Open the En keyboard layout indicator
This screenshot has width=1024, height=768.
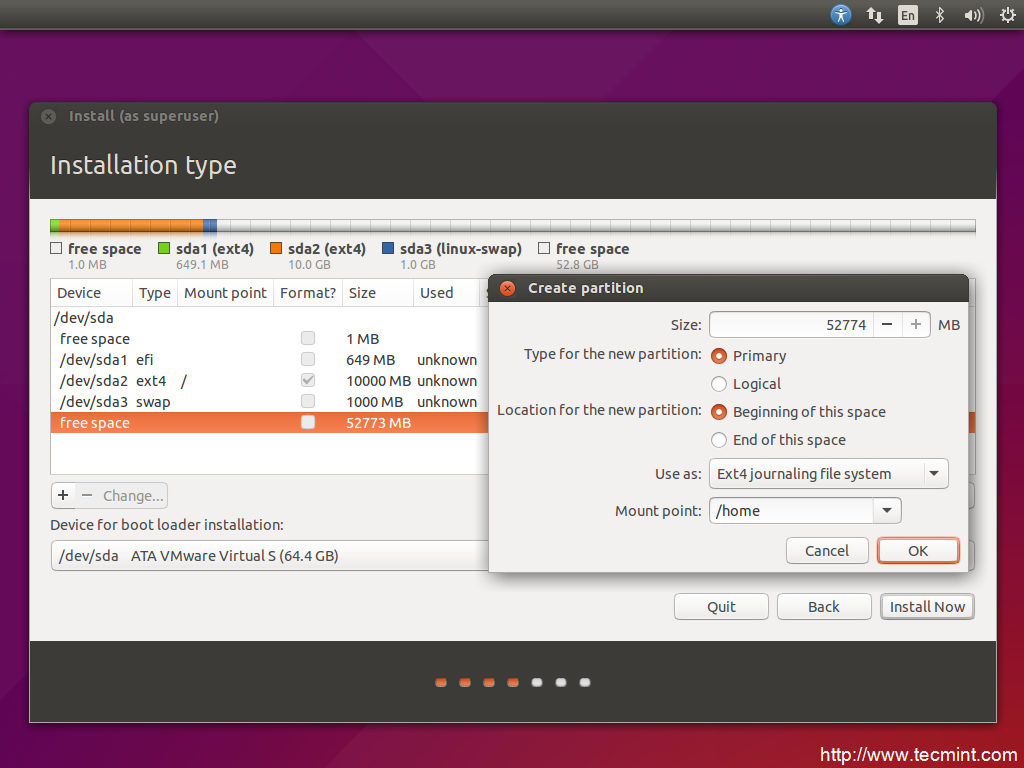pyautogui.click(x=907, y=15)
